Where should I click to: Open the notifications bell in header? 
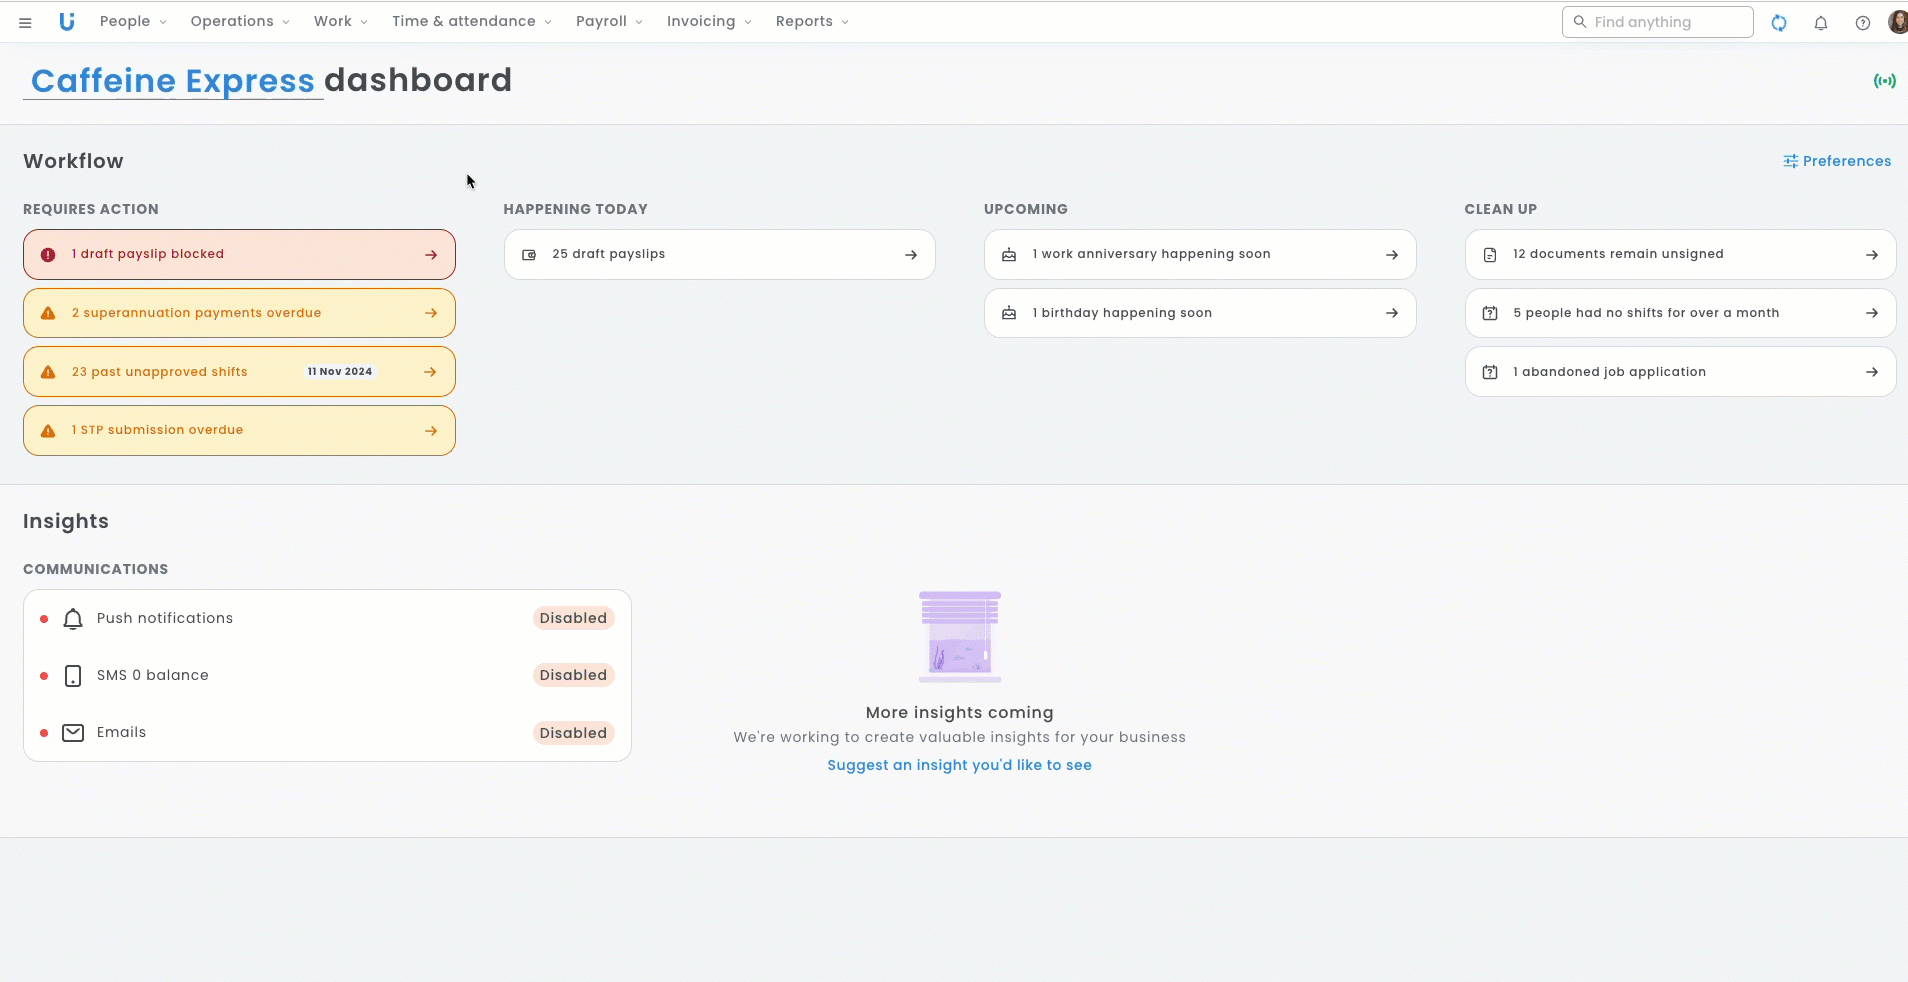(x=1821, y=23)
